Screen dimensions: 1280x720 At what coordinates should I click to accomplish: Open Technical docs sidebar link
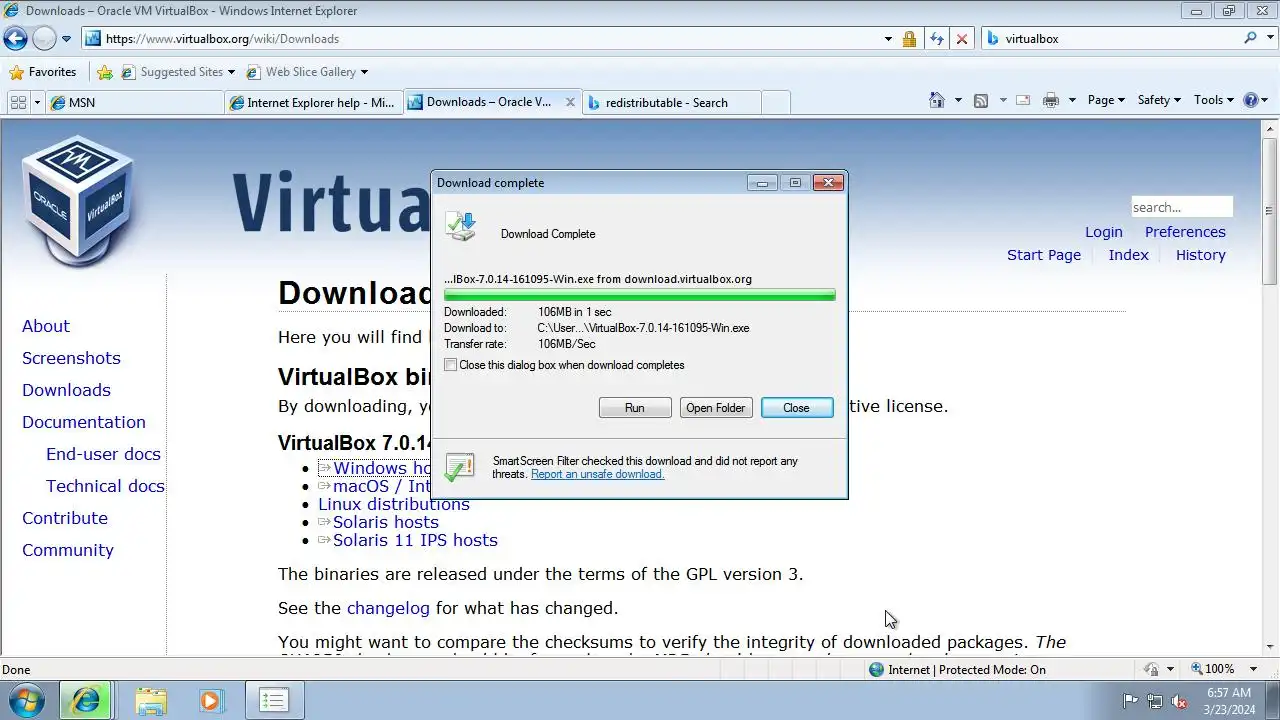point(105,486)
